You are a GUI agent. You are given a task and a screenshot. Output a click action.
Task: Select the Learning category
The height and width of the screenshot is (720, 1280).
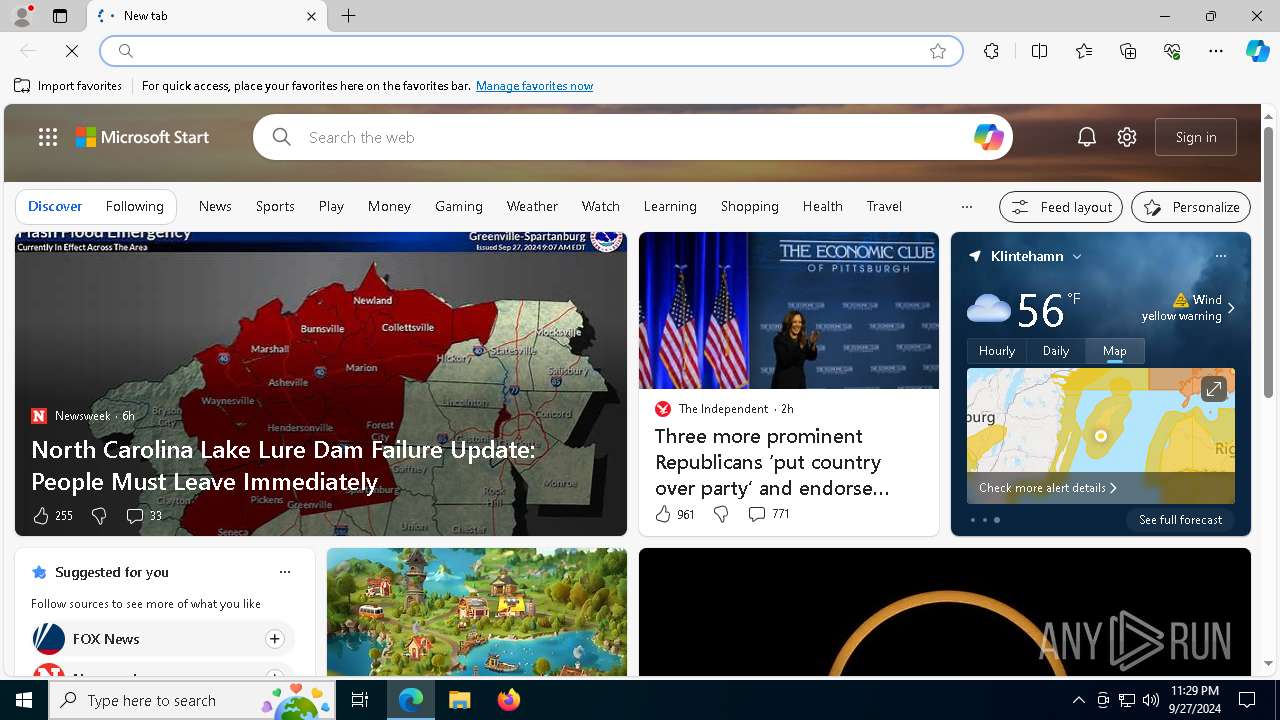click(670, 206)
